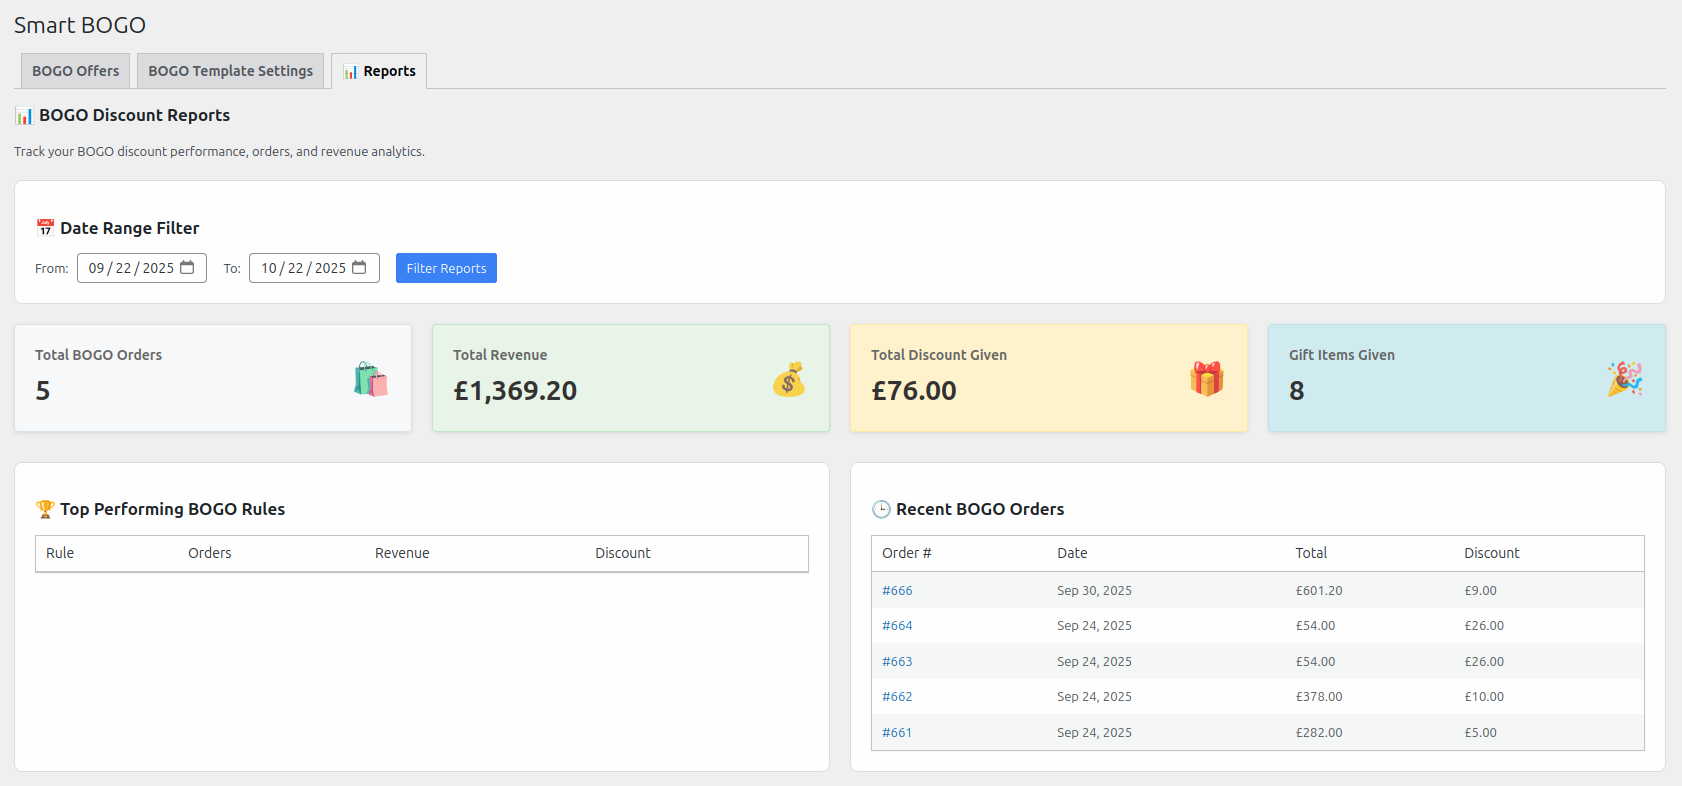Open order #661 link
The image size is (1682, 786).
(x=897, y=733)
